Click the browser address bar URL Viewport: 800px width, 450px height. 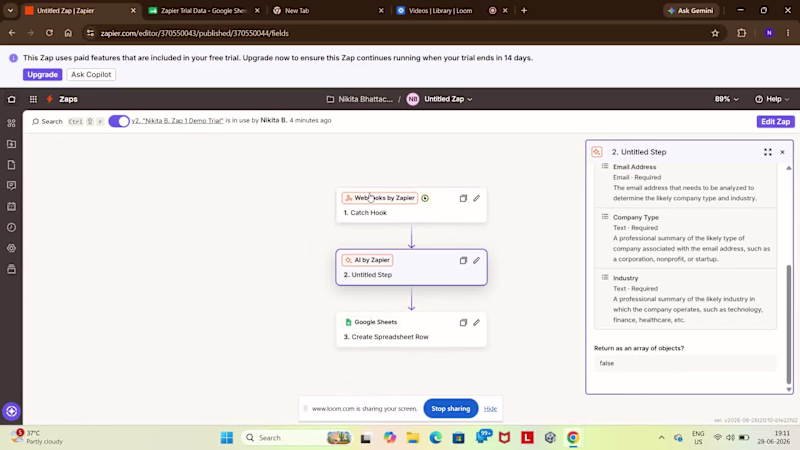[194, 33]
